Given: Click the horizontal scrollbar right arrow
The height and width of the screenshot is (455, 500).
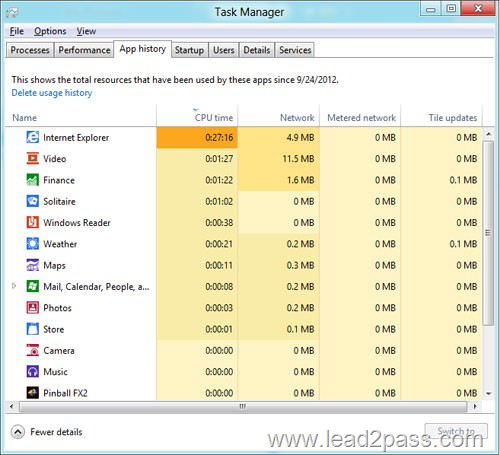Looking at the screenshot, I should click(x=475, y=406).
